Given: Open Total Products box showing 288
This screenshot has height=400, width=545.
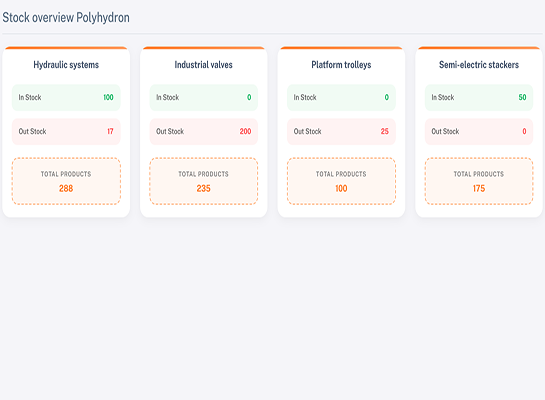Looking at the screenshot, I should (66, 181).
